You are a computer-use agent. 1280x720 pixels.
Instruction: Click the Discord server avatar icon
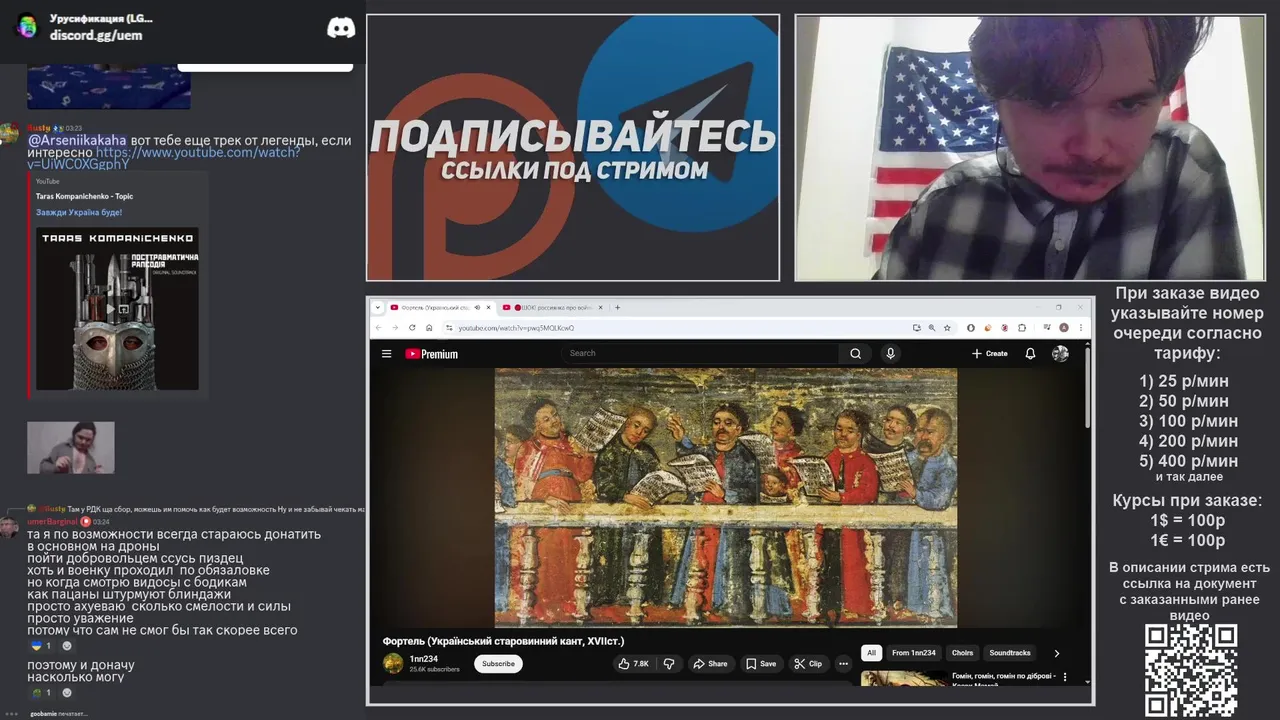[x=27, y=27]
